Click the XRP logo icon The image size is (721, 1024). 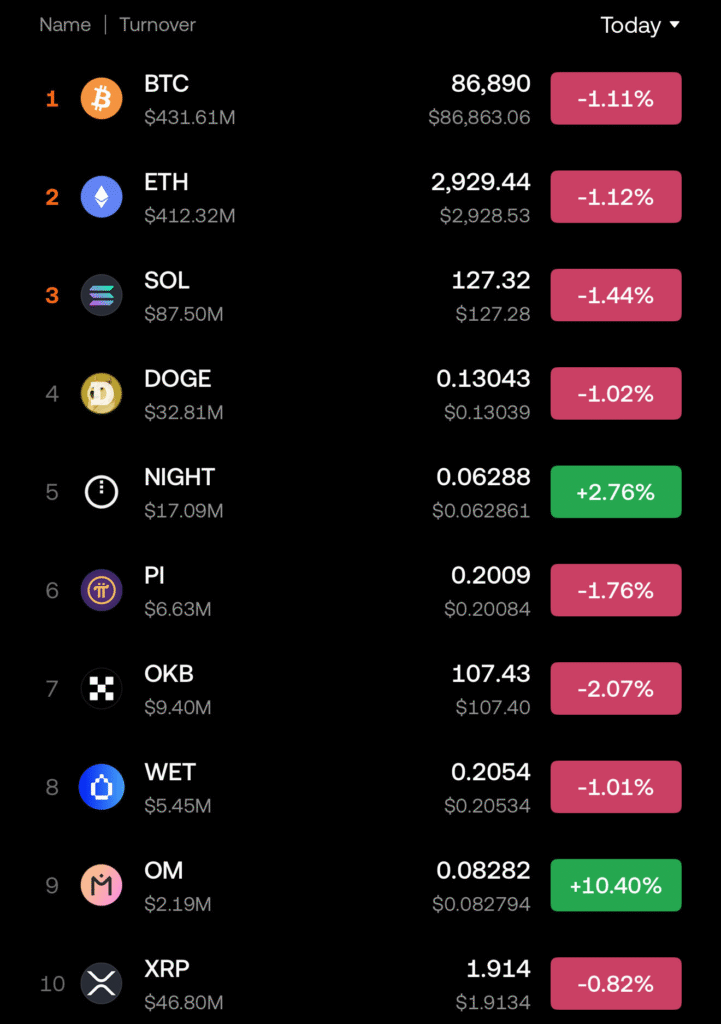(101, 983)
